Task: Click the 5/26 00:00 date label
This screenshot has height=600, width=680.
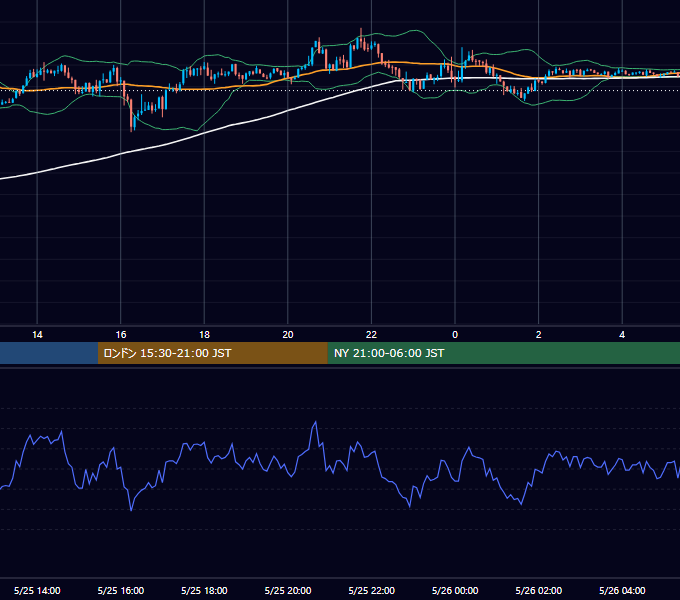Action: (x=455, y=590)
